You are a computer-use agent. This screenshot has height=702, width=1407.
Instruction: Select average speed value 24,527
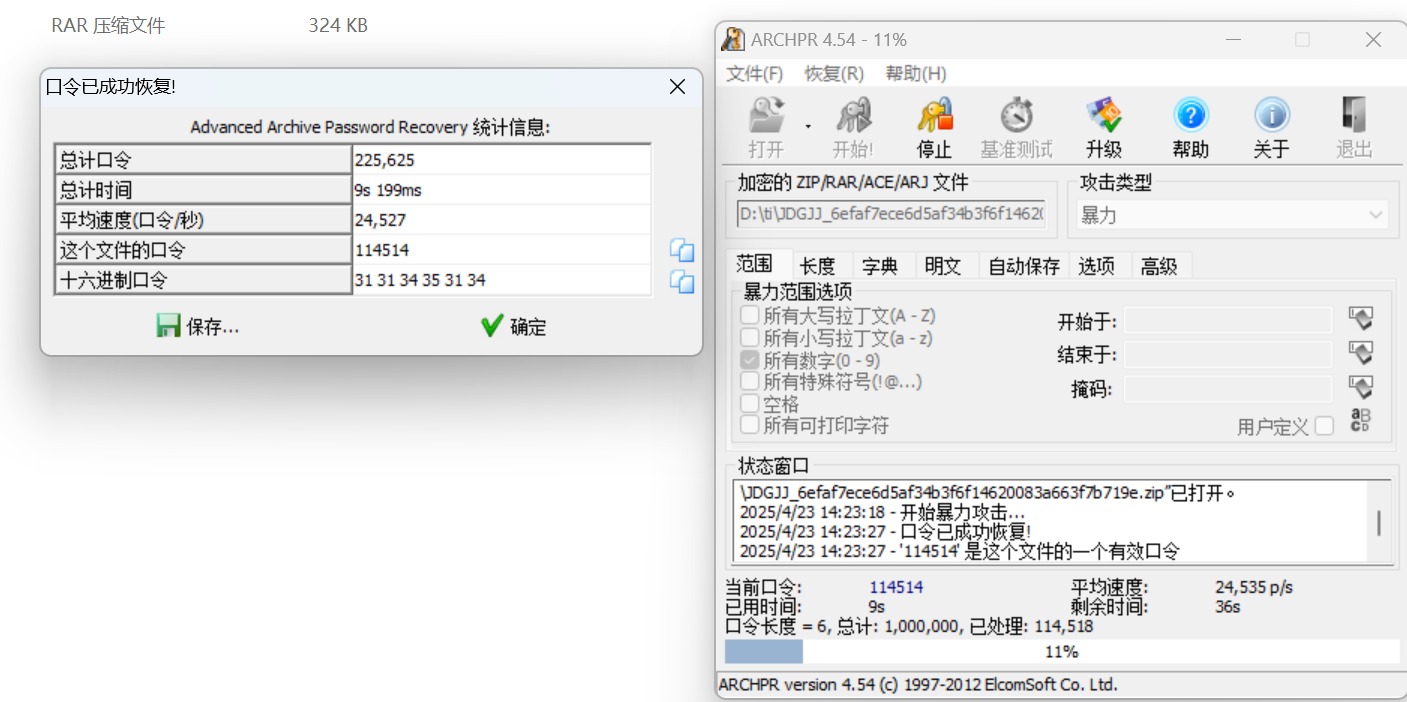(x=501, y=220)
